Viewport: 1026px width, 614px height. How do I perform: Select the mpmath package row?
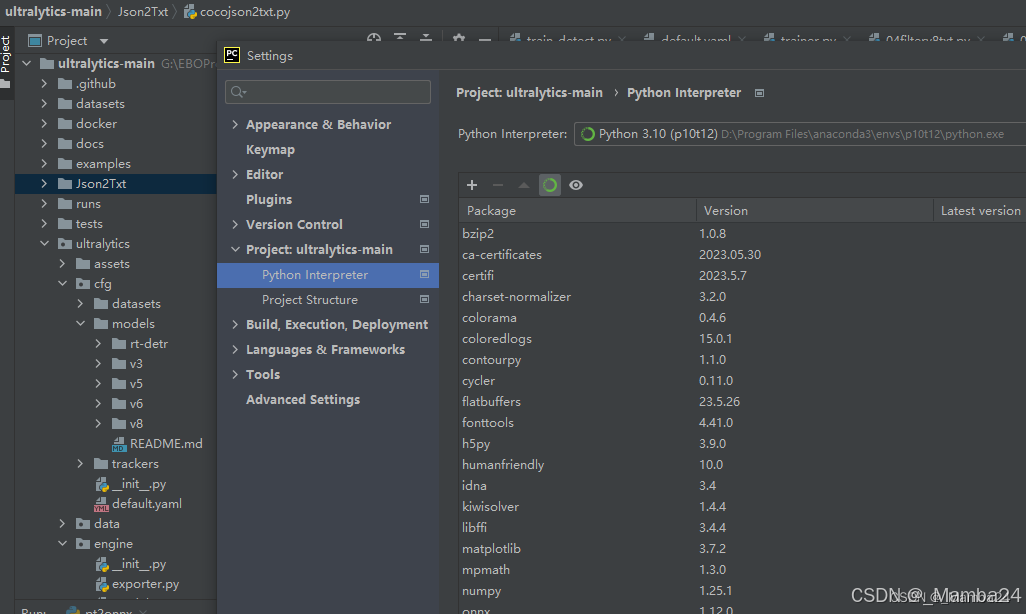pos(743,569)
